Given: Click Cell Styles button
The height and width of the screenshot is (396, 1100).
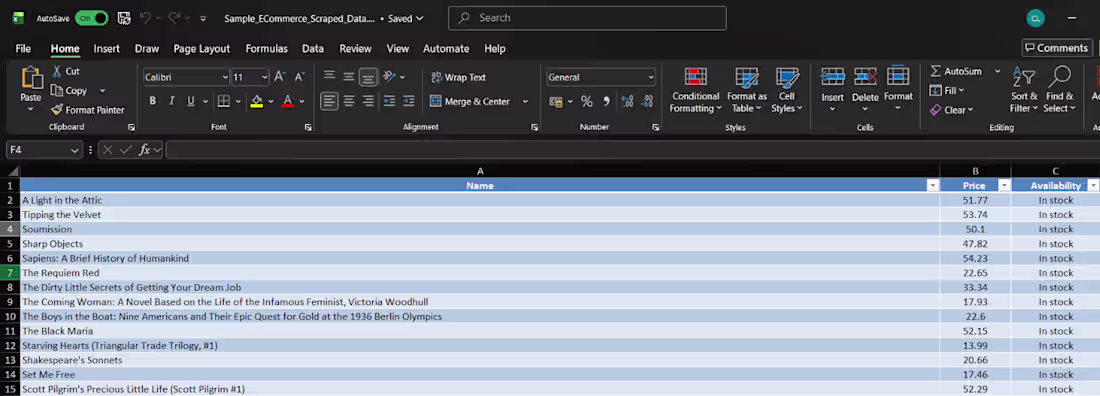Looking at the screenshot, I should pyautogui.click(x=786, y=90).
